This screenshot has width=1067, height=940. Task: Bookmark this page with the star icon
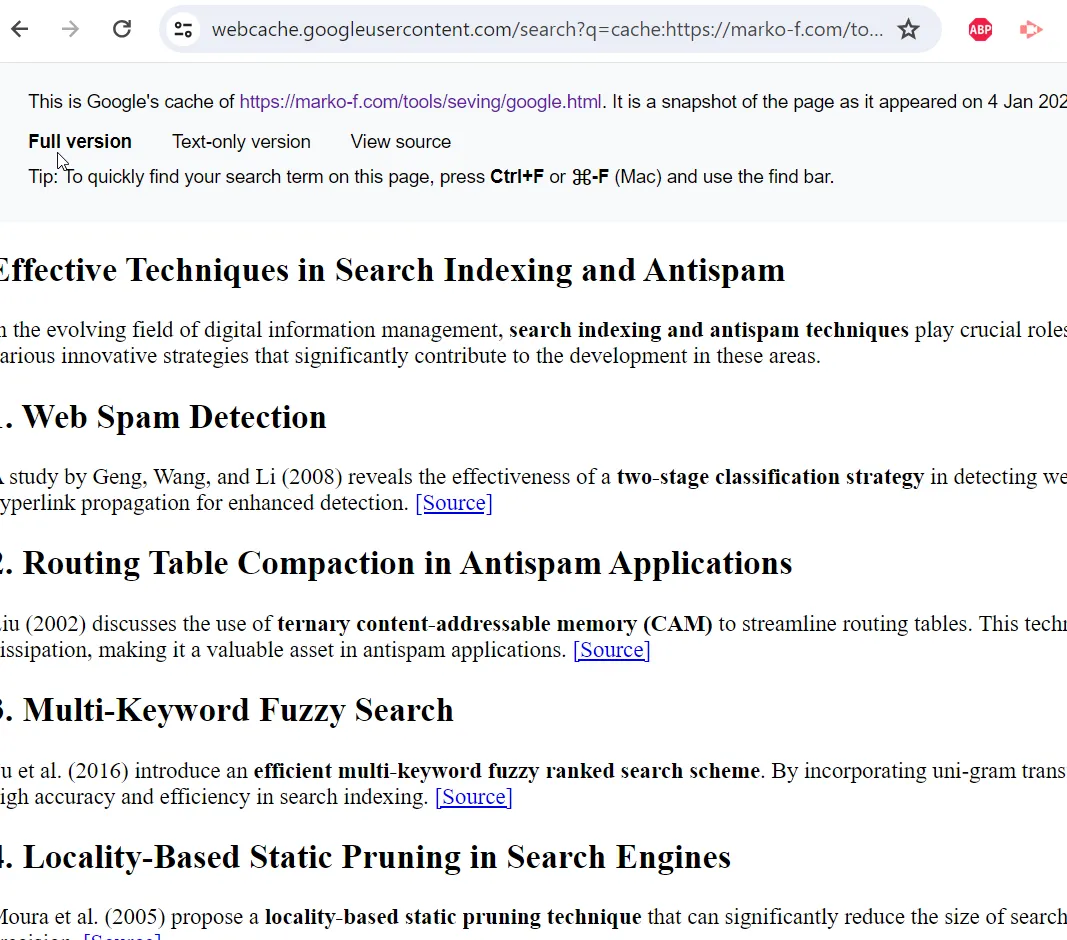click(x=908, y=29)
